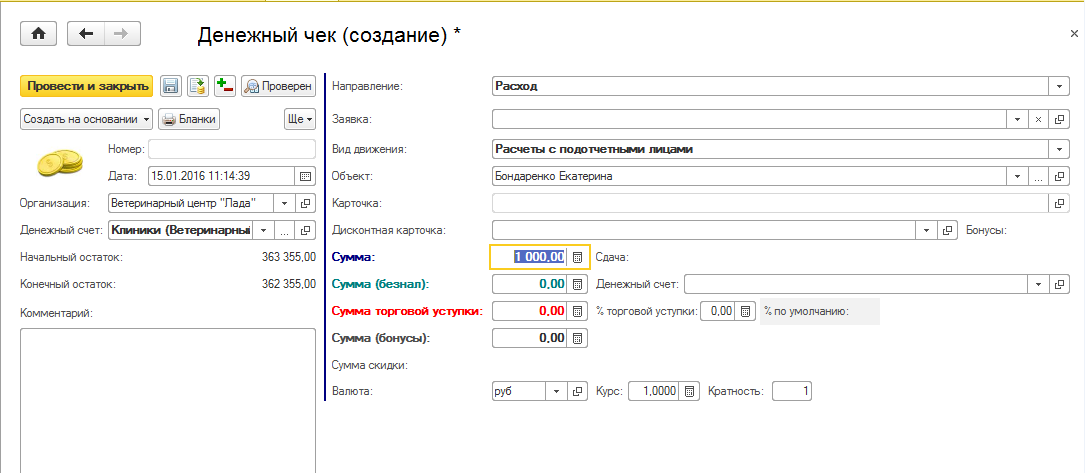The image size is (1085, 473).
Task: Clear the Заявка field with the x button
Action: [1038, 120]
